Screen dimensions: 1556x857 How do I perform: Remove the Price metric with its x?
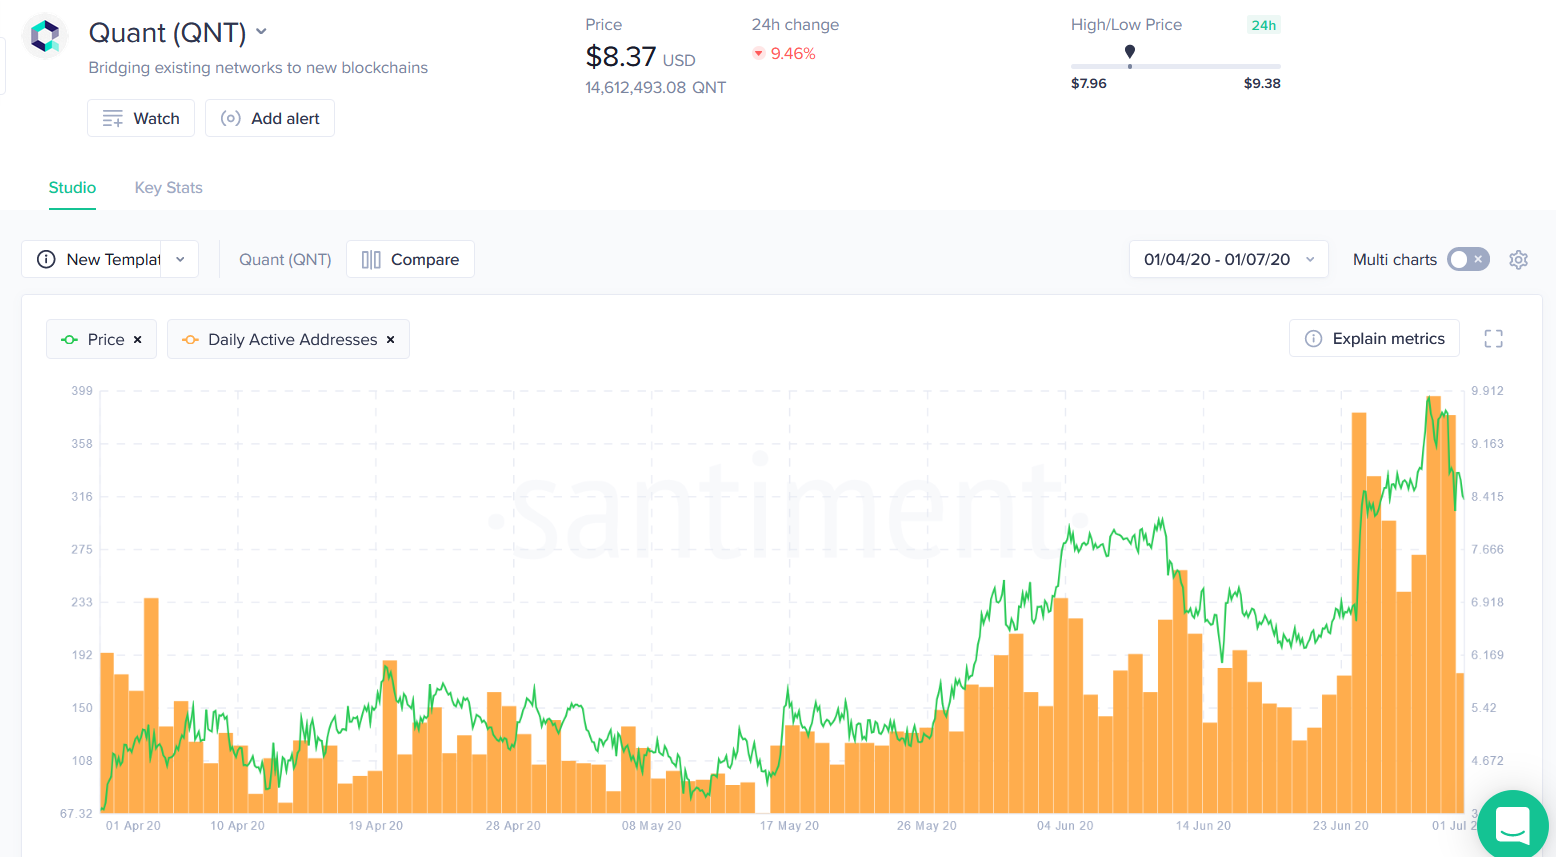pos(138,340)
